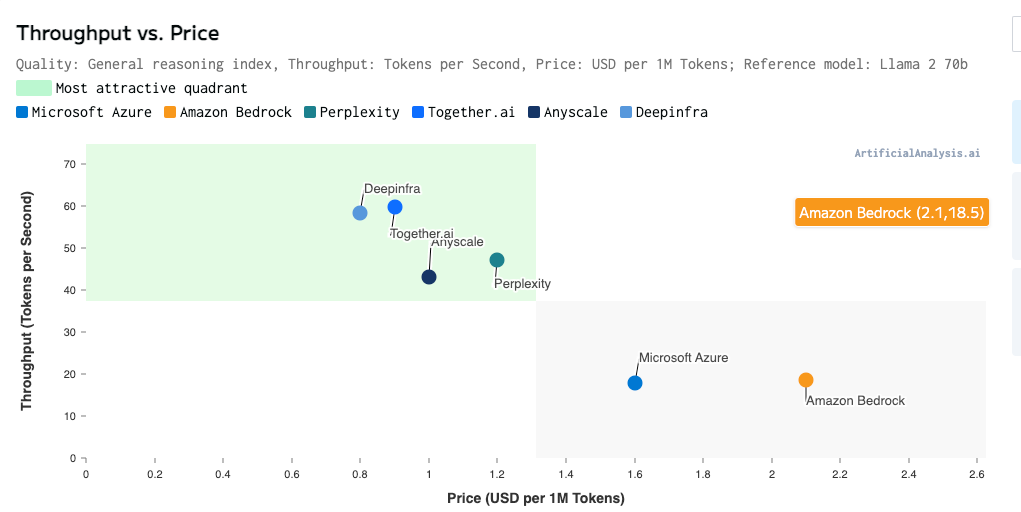Hide Together.ai series via legend
1021x512 pixels.
462,112
